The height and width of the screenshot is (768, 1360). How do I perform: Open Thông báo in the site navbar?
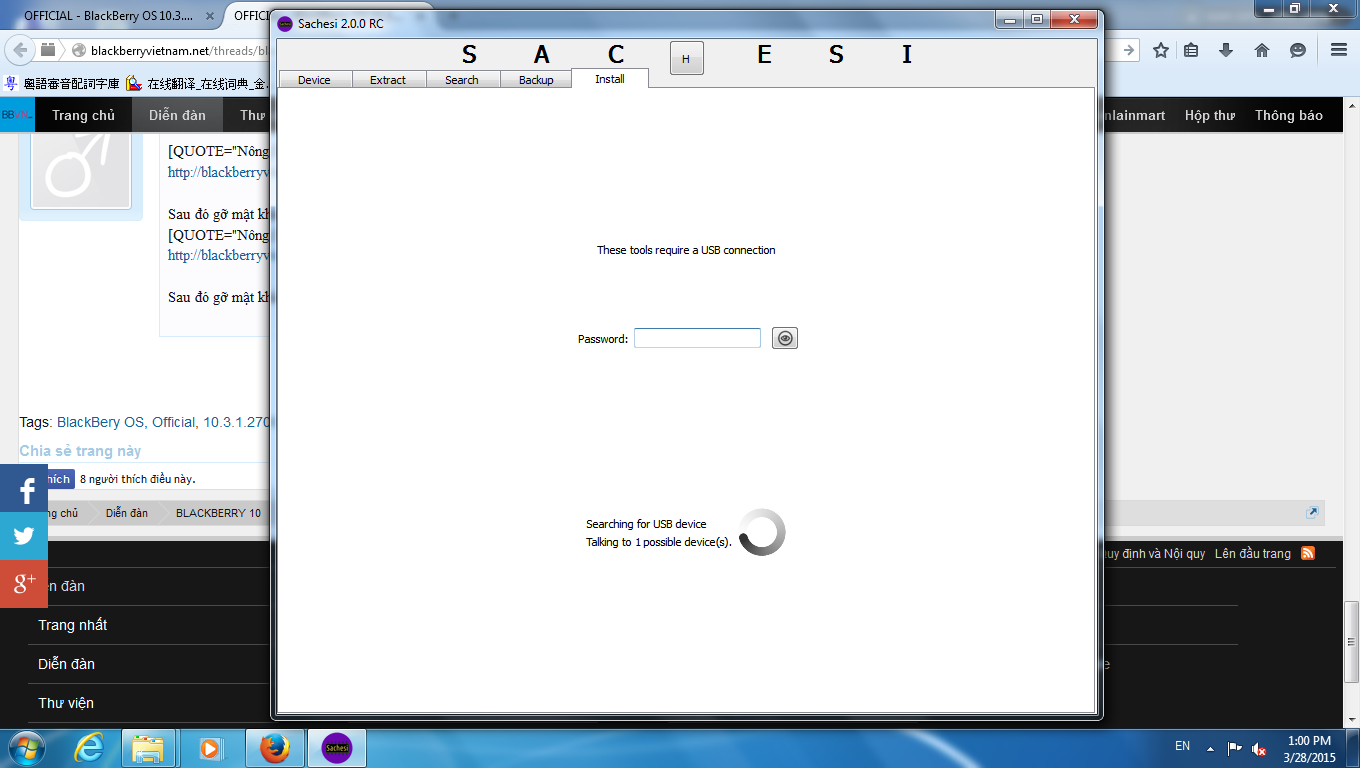click(x=1289, y=115)
